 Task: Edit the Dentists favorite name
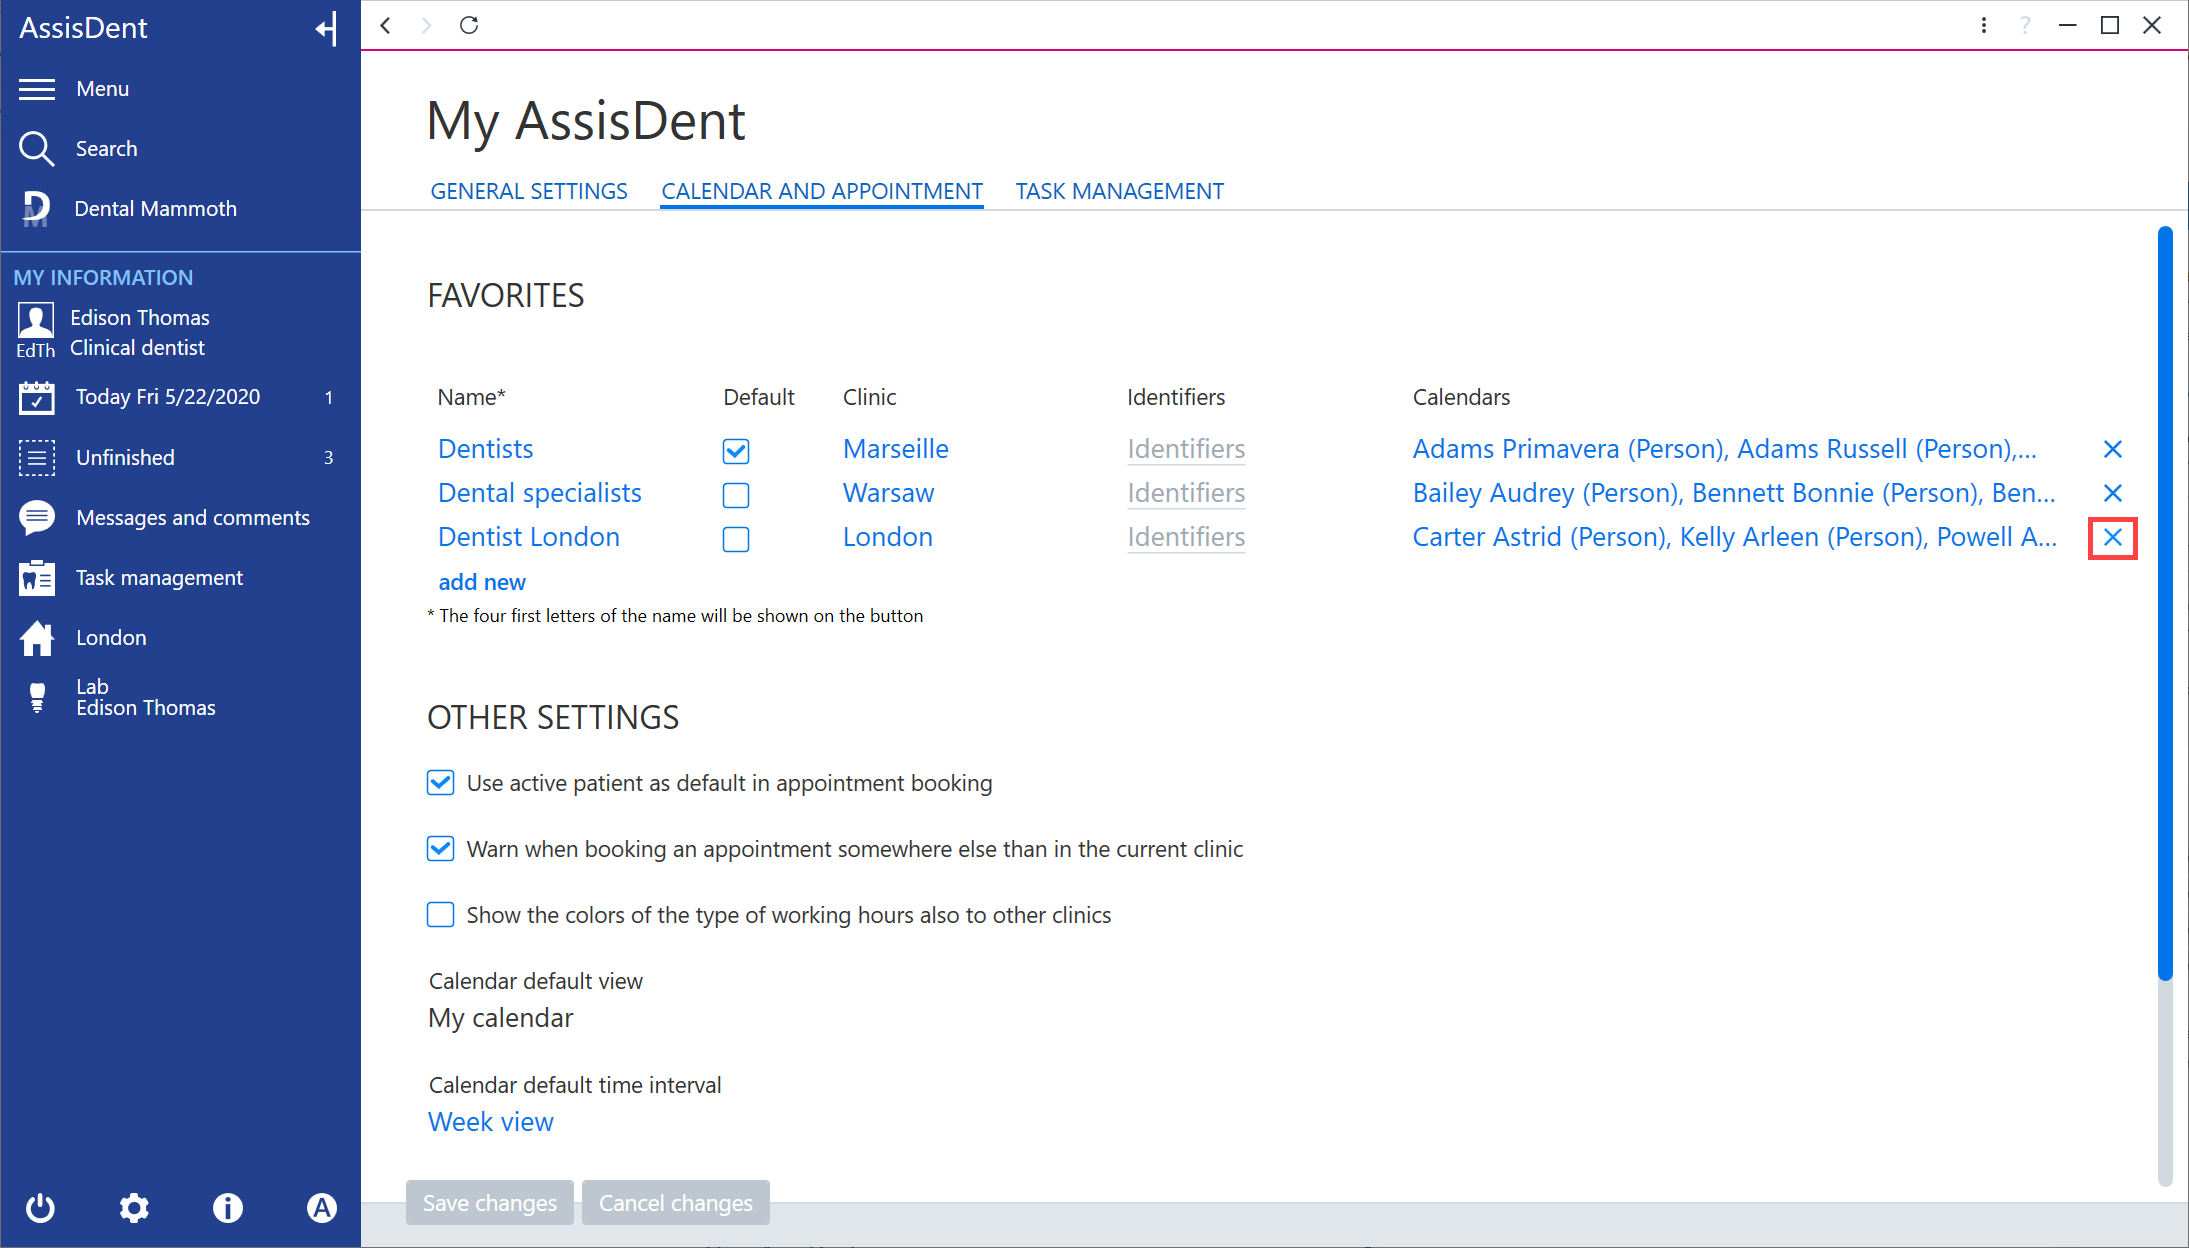tap(486, 449)
